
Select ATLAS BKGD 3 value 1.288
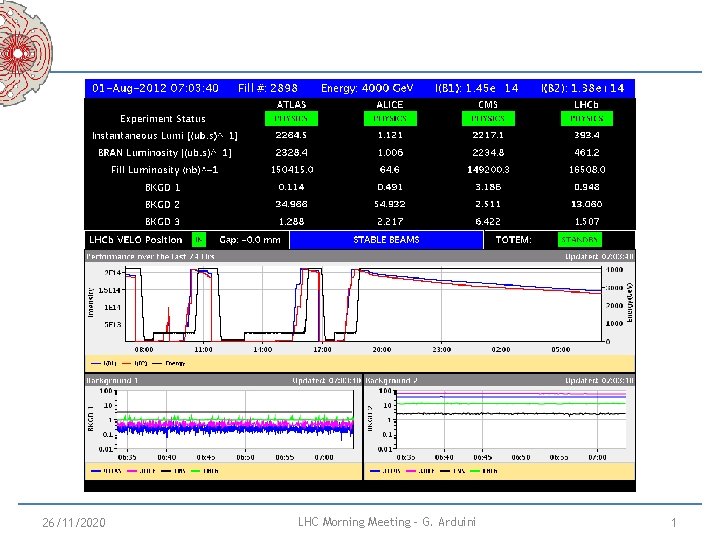pyautogui.click(x=292, y=221)
